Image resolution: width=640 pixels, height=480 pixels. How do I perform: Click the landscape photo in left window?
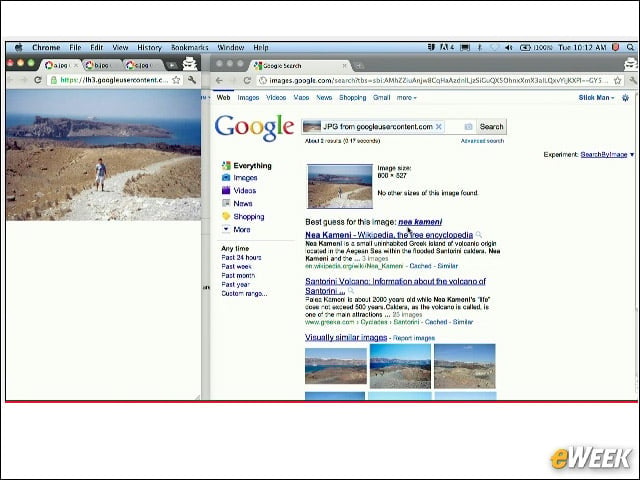point(103,155)
